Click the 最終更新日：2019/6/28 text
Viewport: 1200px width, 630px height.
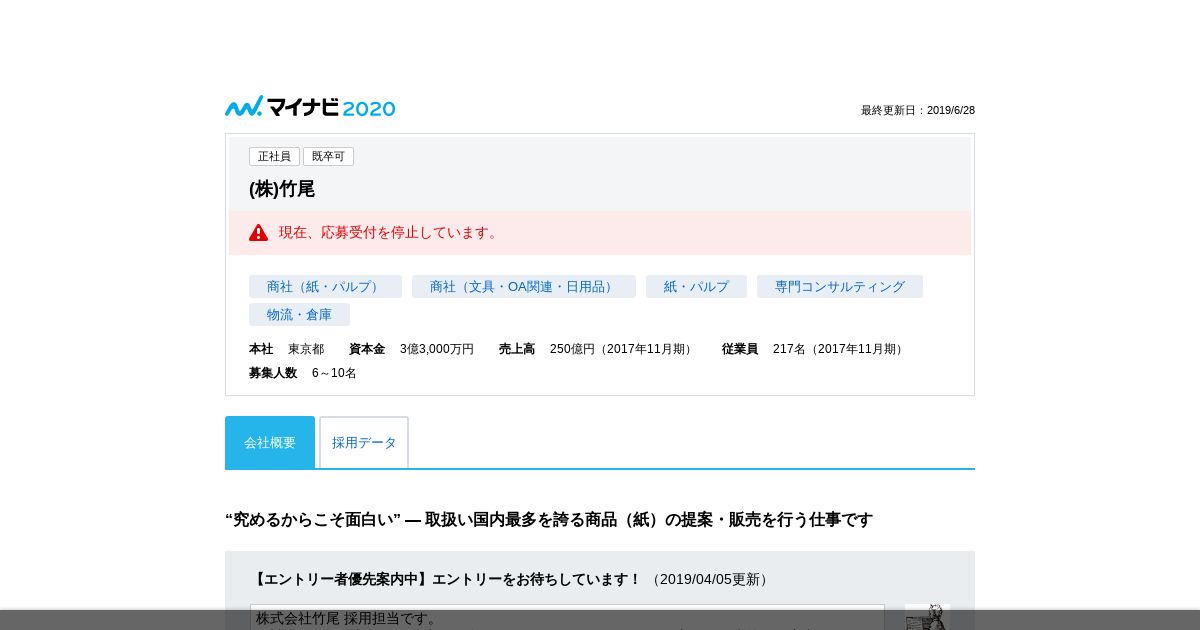918,110
